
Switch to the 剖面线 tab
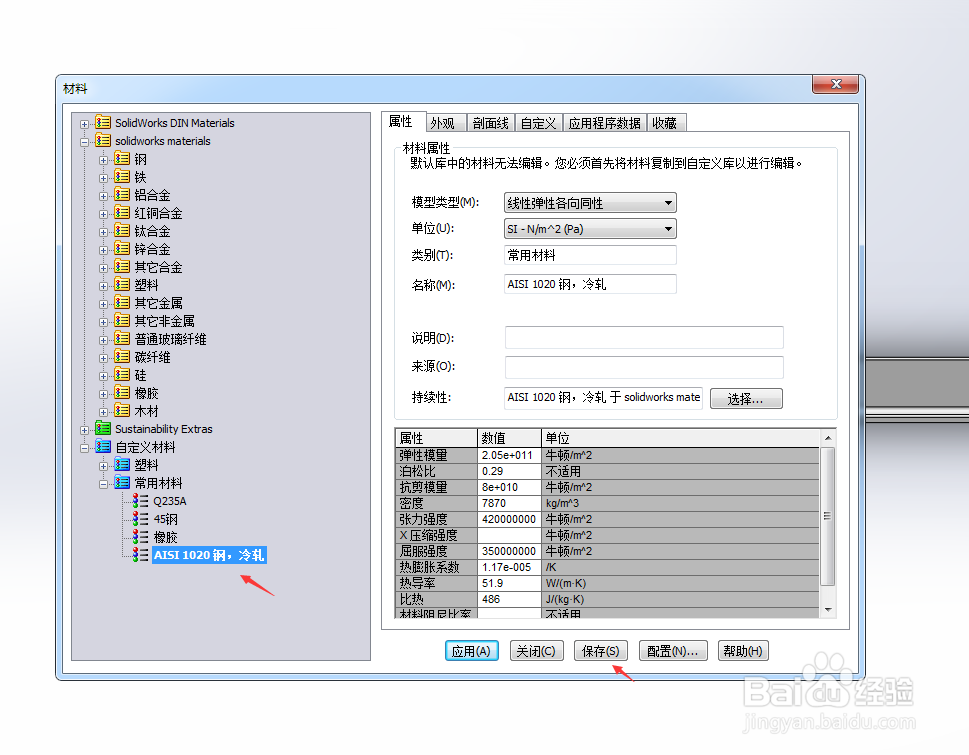(x=490, y=123)
